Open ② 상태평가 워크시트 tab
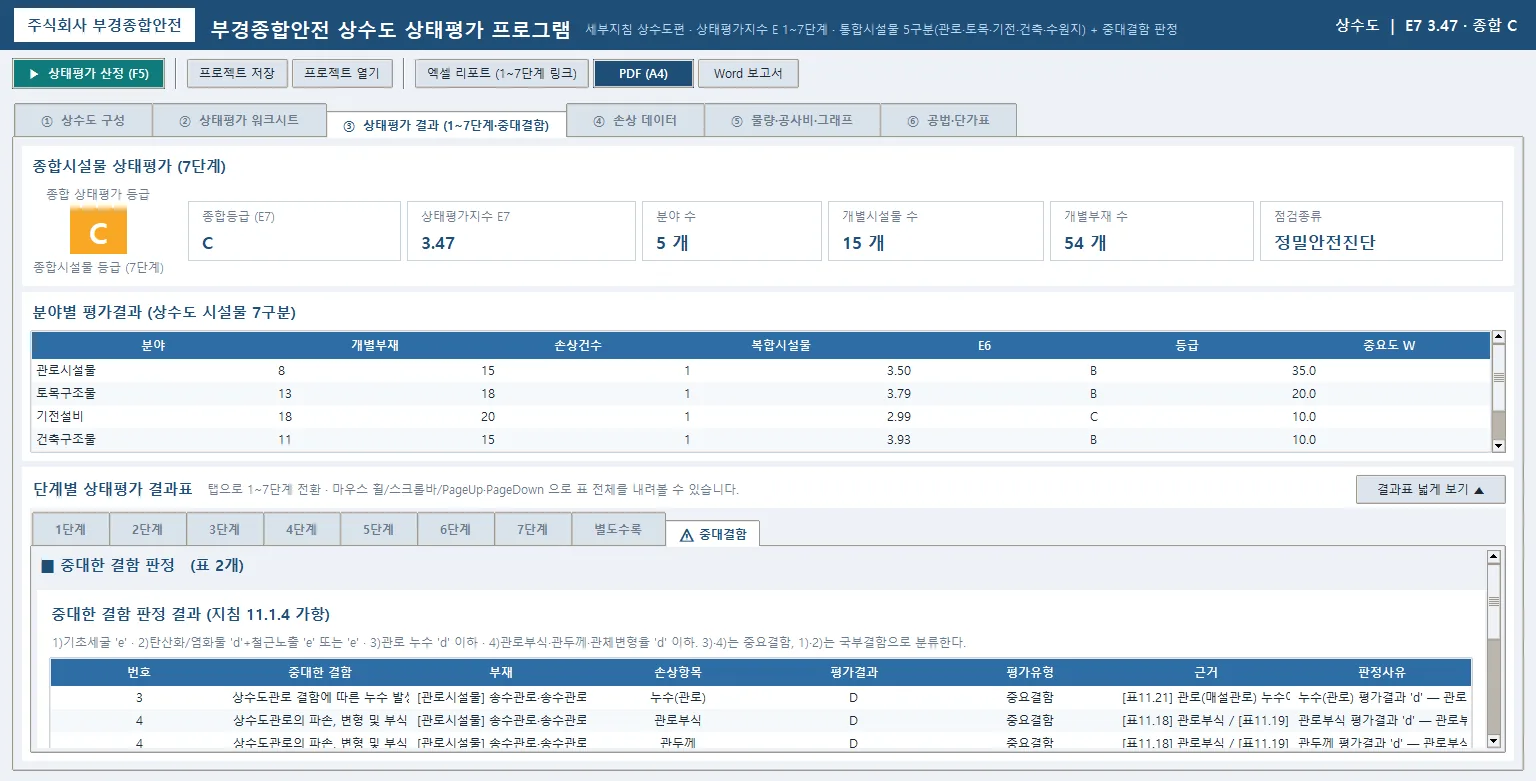This screenshot has height=781, width=1536. coord(239,120)
